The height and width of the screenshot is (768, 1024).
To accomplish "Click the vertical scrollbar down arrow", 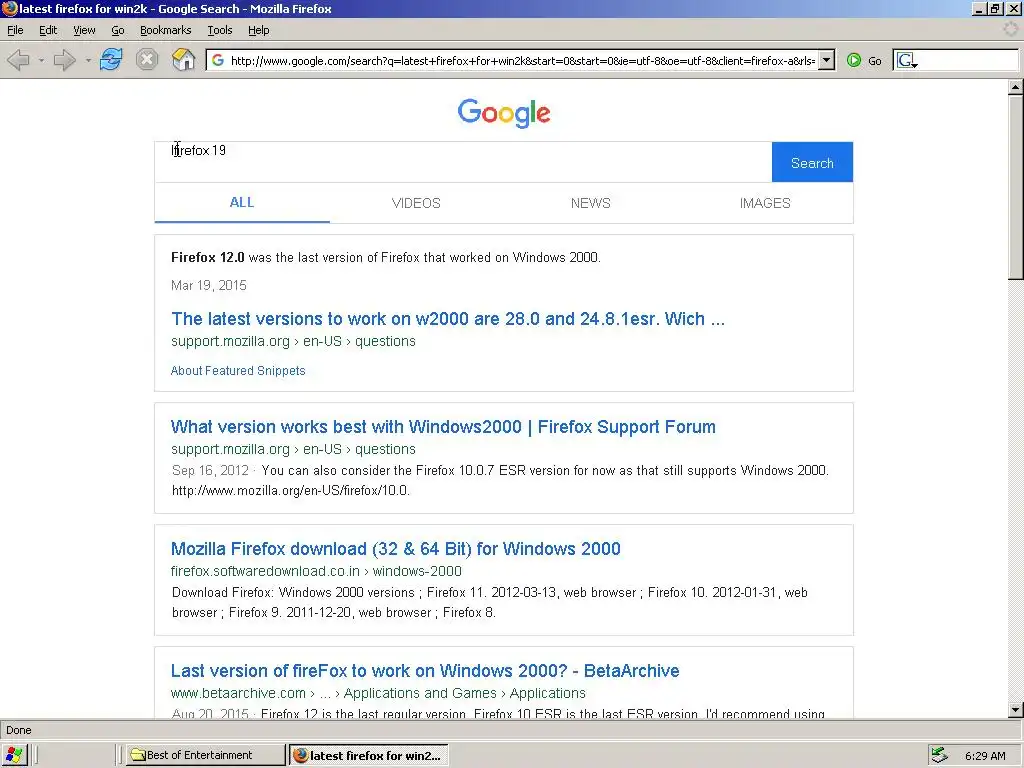I will [x=1016, y=710].
